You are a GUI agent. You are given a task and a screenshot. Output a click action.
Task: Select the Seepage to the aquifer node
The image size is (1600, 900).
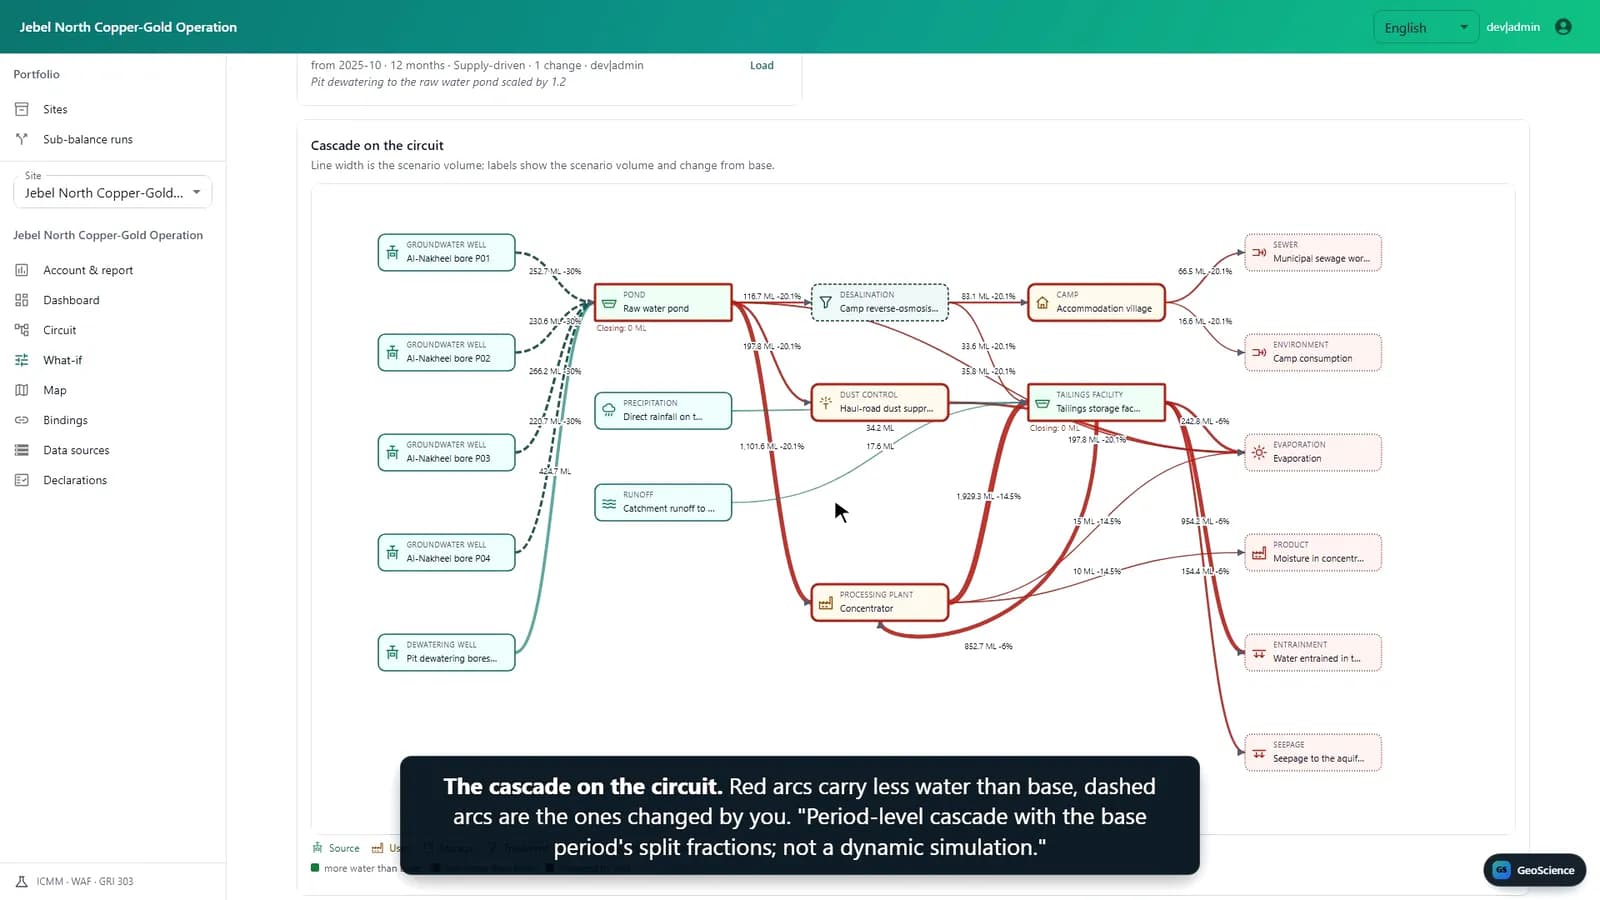[1313, 752]
